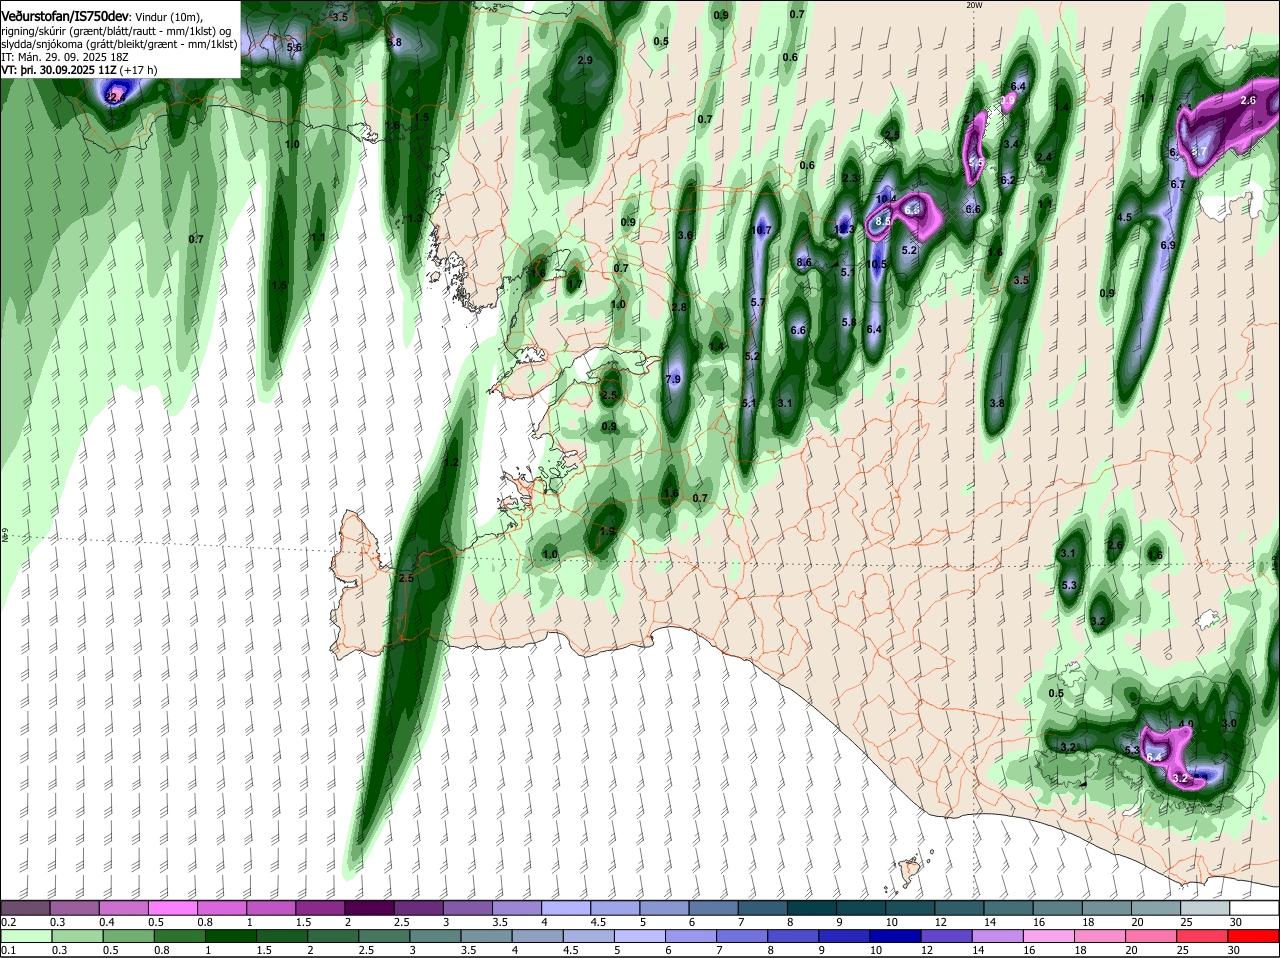Image resolution: width=1280 pixels, height=958 pixels.
Task: Click the 0.2 label on the upper legend row
Action: pos(8,922)
